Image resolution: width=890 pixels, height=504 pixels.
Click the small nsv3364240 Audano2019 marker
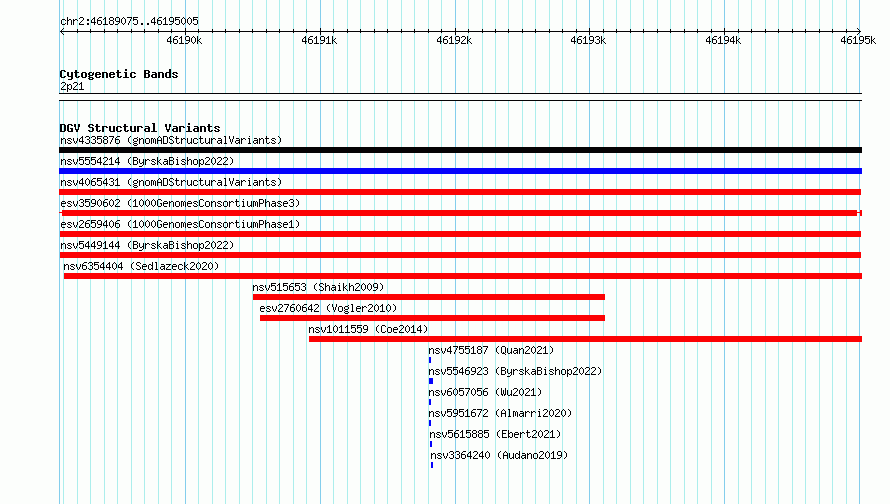coord(432,465)
